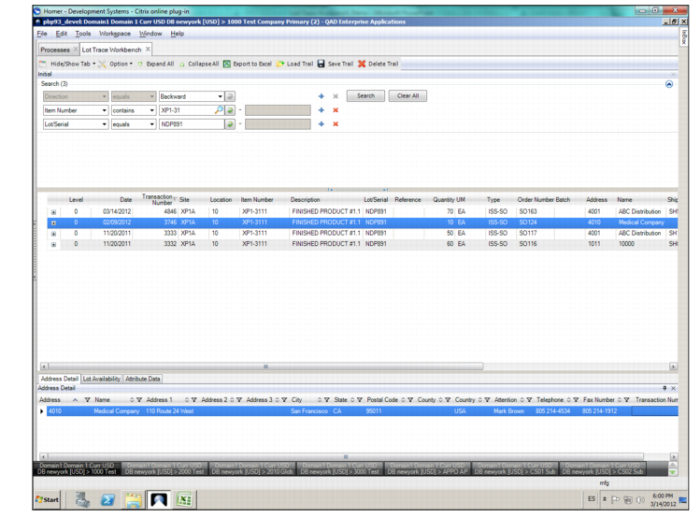Switch to the '2000 Test' domain button
The height and width of the screenshot is (517, 700).
pyautogui.click(x=164, y=469)
